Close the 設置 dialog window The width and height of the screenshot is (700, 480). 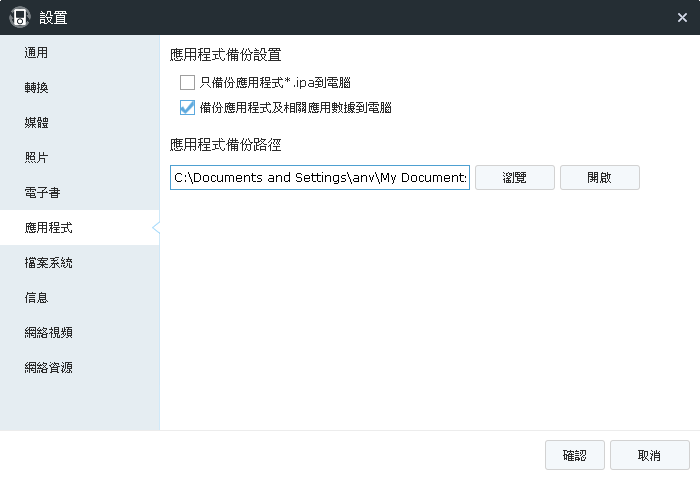coord(682,17)
